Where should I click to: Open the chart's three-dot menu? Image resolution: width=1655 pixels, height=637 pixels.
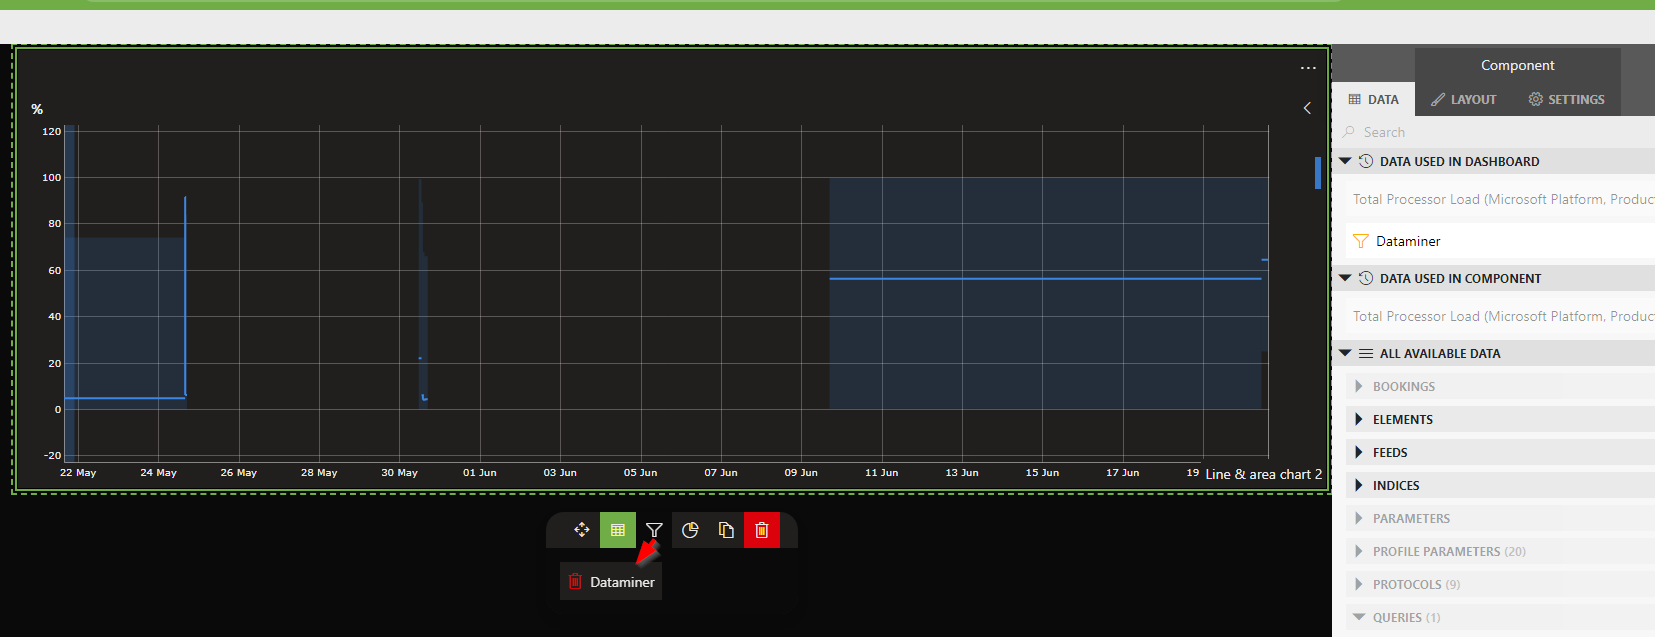pyautogui.click(x=1308, y=68)
